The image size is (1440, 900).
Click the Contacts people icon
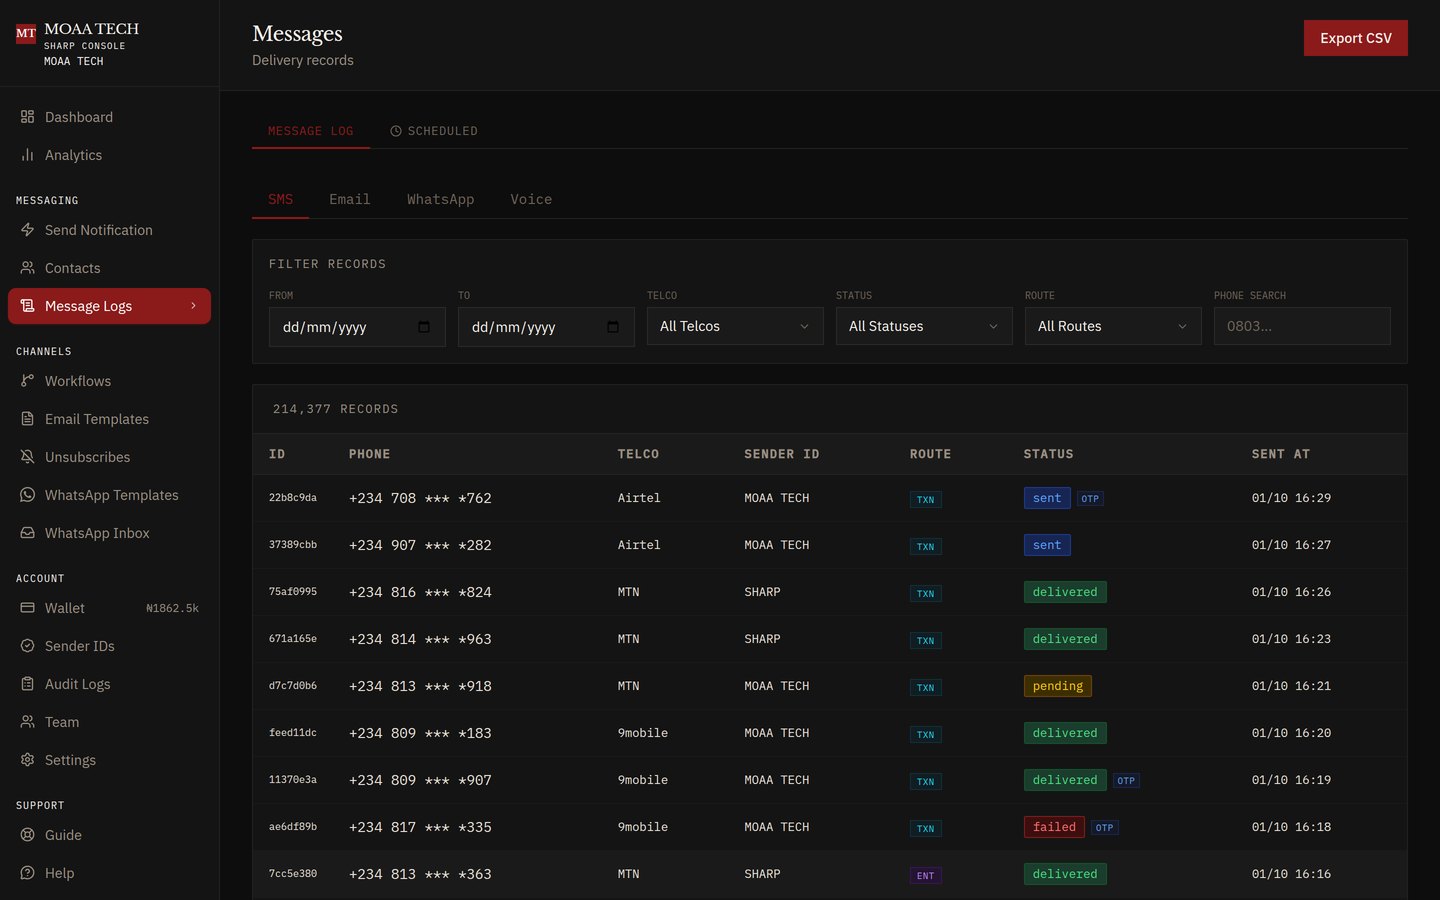[27, 268]
